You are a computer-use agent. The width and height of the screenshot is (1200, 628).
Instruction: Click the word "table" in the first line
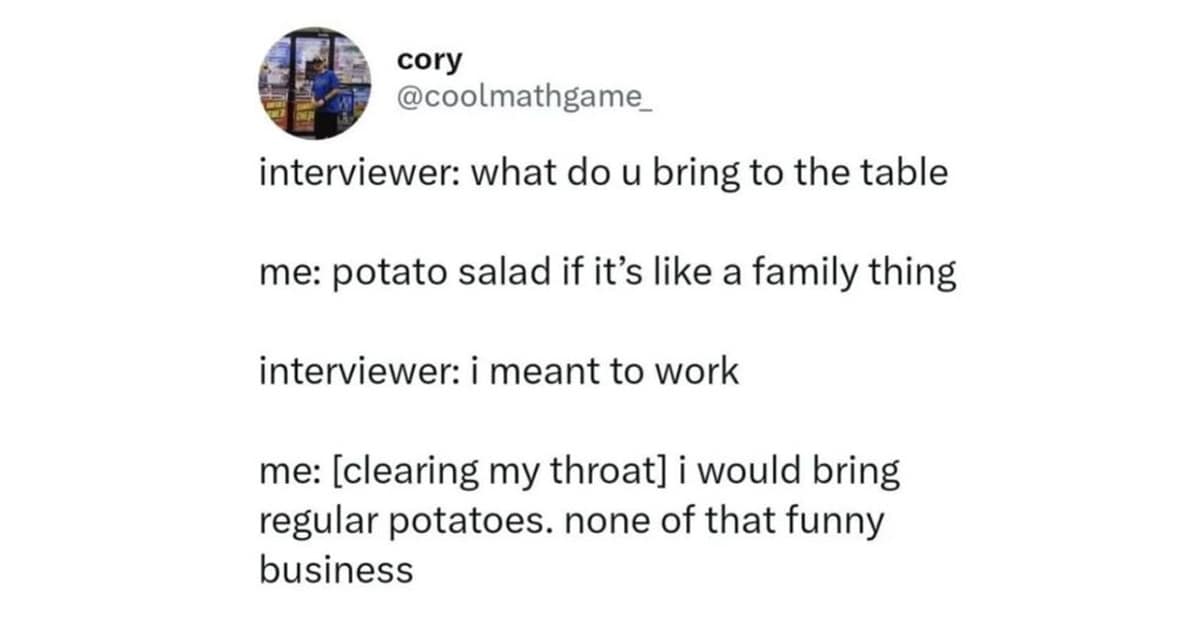(x=904, y=173)
